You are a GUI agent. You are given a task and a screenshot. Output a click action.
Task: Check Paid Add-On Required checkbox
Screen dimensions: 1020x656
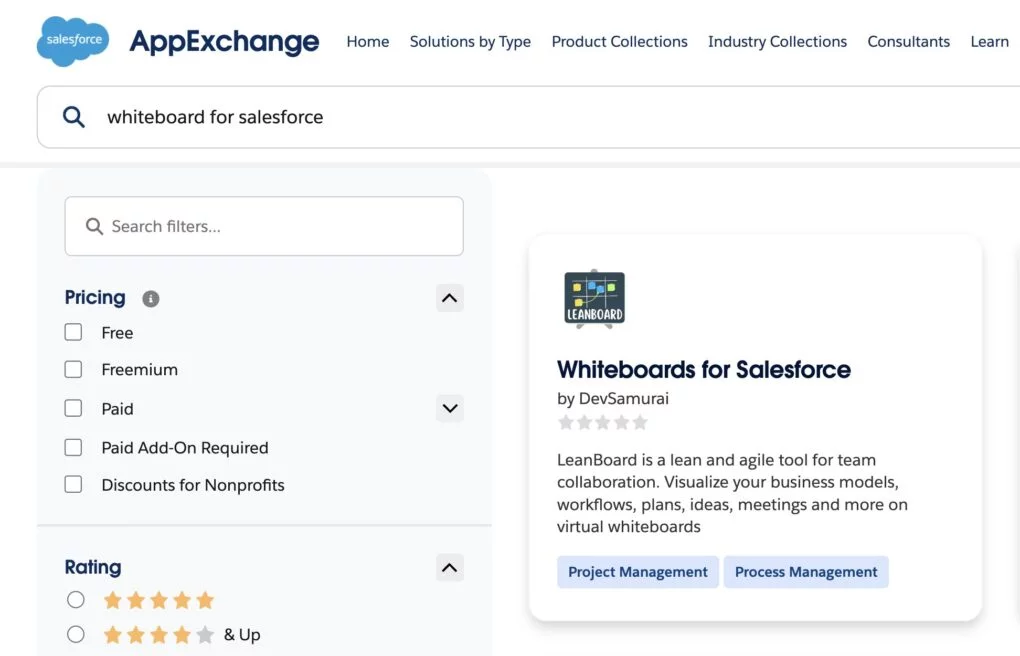point(74,448)
